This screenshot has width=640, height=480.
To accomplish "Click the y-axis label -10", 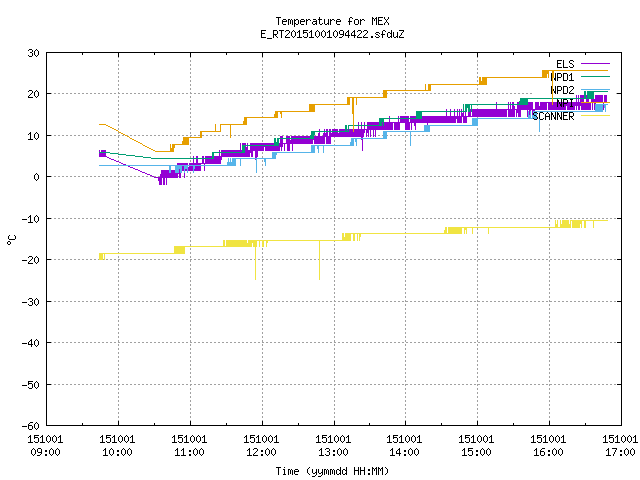I will pos(31,219).
